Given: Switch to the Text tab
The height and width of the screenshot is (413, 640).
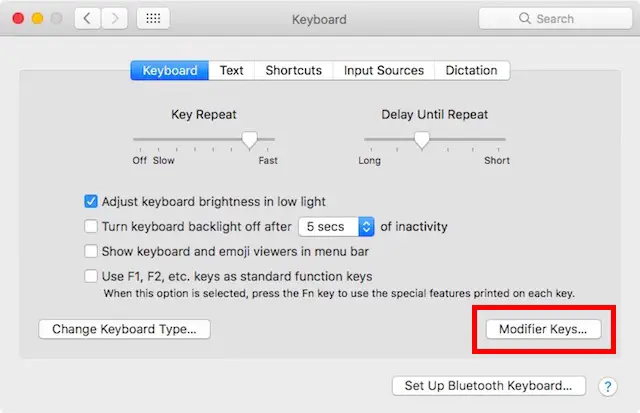Looking at the screenshot, I should 231,71.
